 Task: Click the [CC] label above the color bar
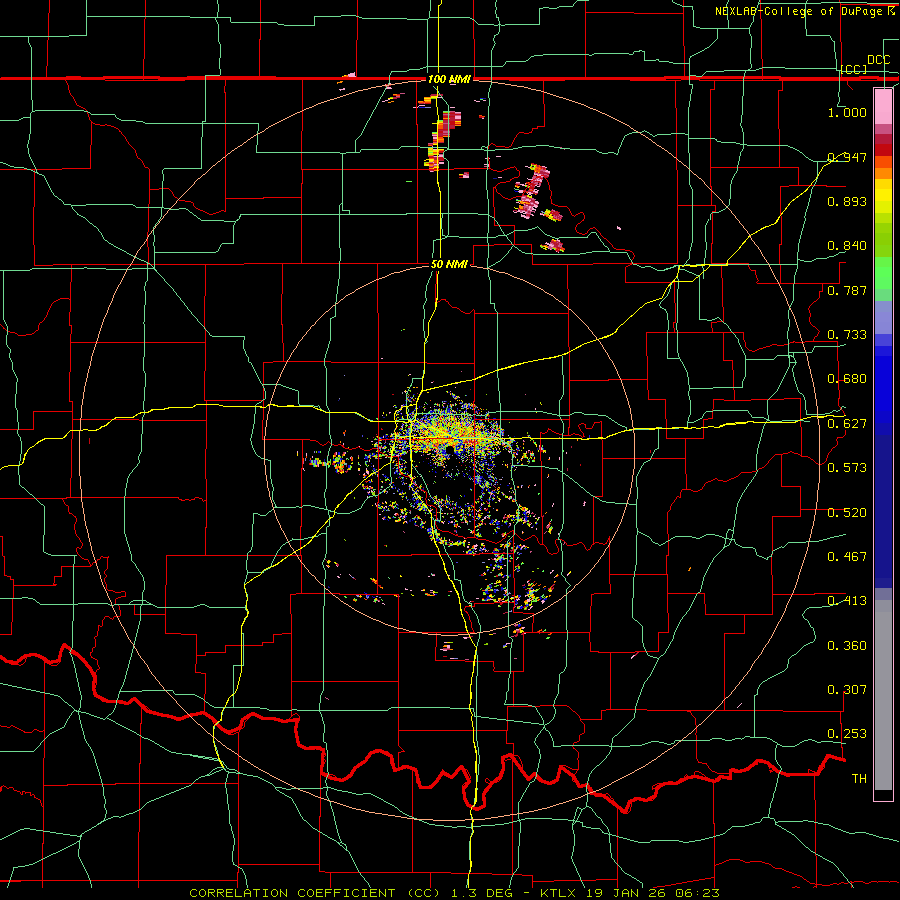tap(854, 69)
